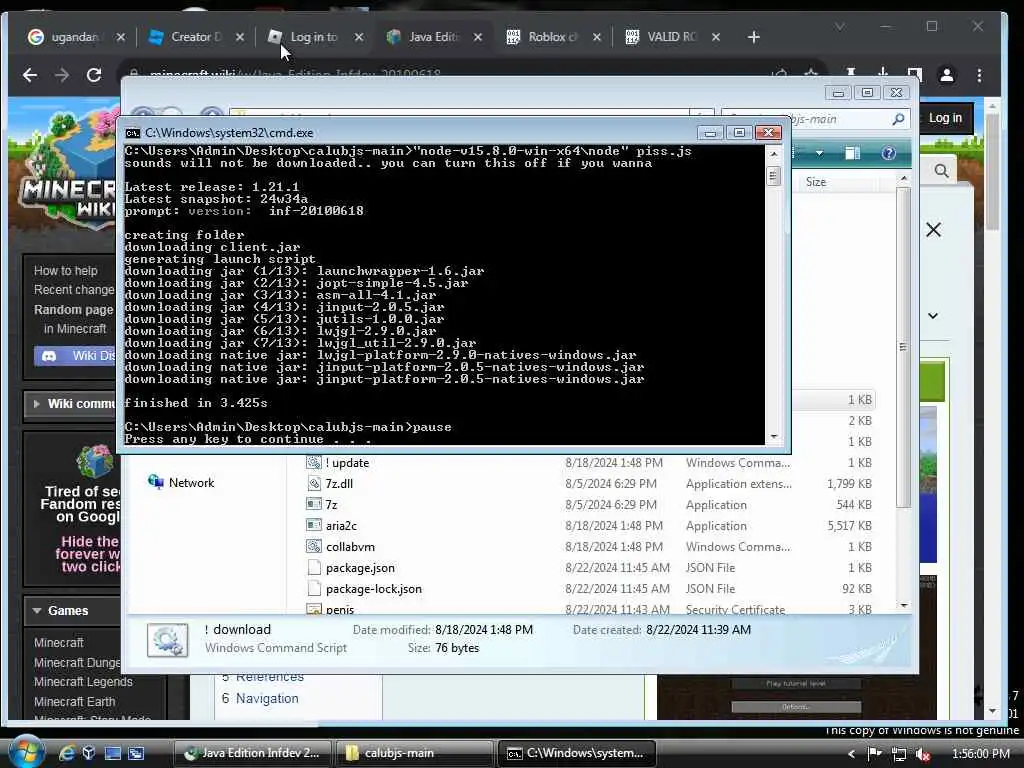1024x768 pixels.
Task: Expand the wiki chevron below the X
Action: tap(933, 316)
